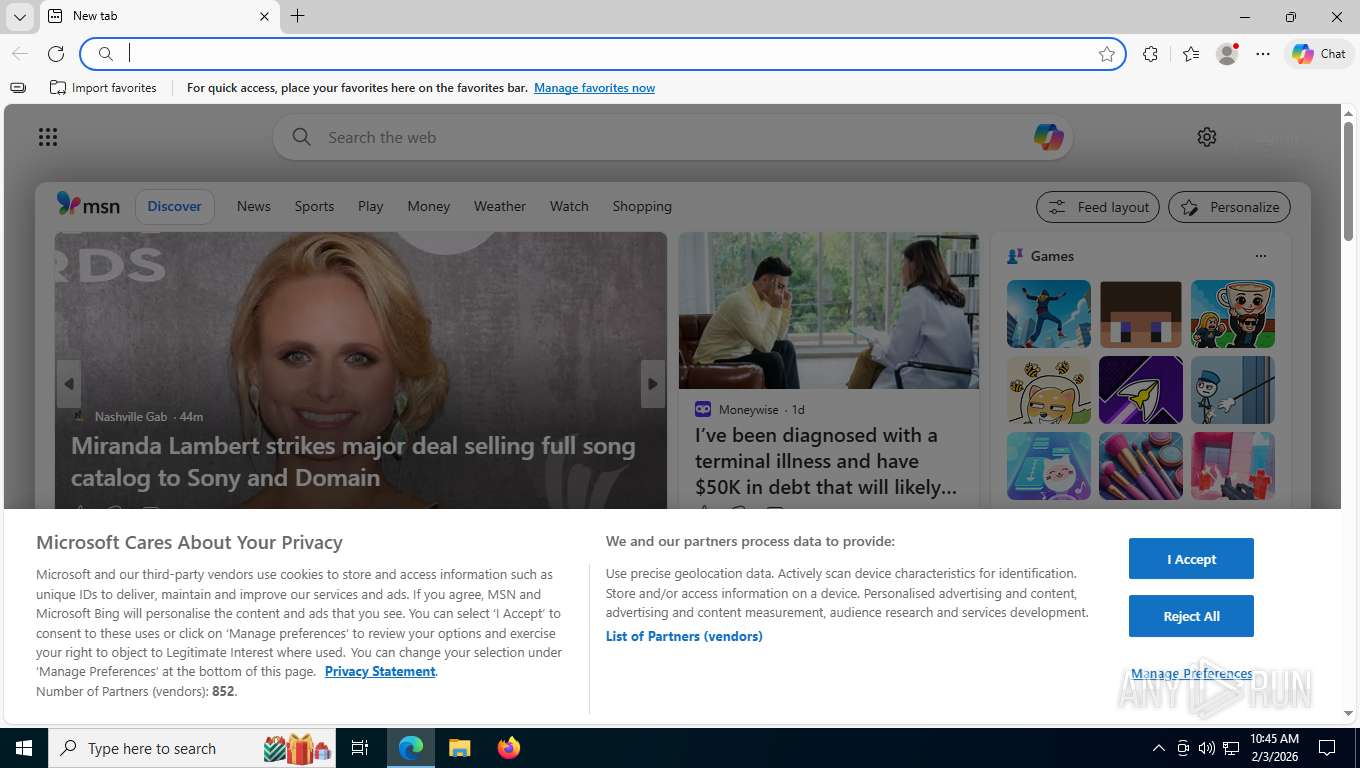Screen dimensions: 1360x768
Task: Open the piano tiles game thumbnail
Action: (1049, 466)
